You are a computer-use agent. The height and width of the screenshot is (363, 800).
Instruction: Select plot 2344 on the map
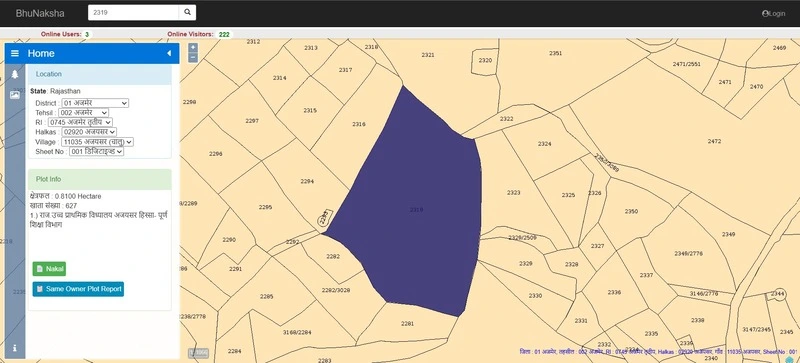(x=778, y=294)
